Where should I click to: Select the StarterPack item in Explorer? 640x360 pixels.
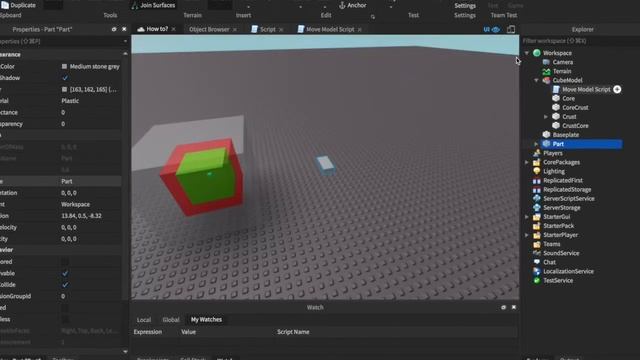pos(558,226)
